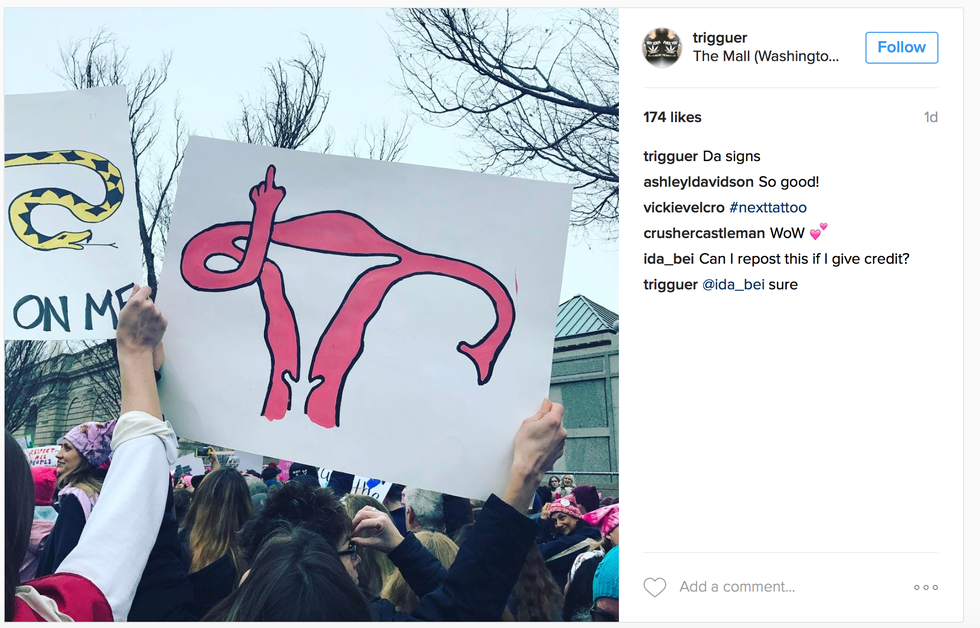The image size is (980, 628).
Task: Open ida_bei's profile from the repost comment
Action: click(x=668, y=259)
